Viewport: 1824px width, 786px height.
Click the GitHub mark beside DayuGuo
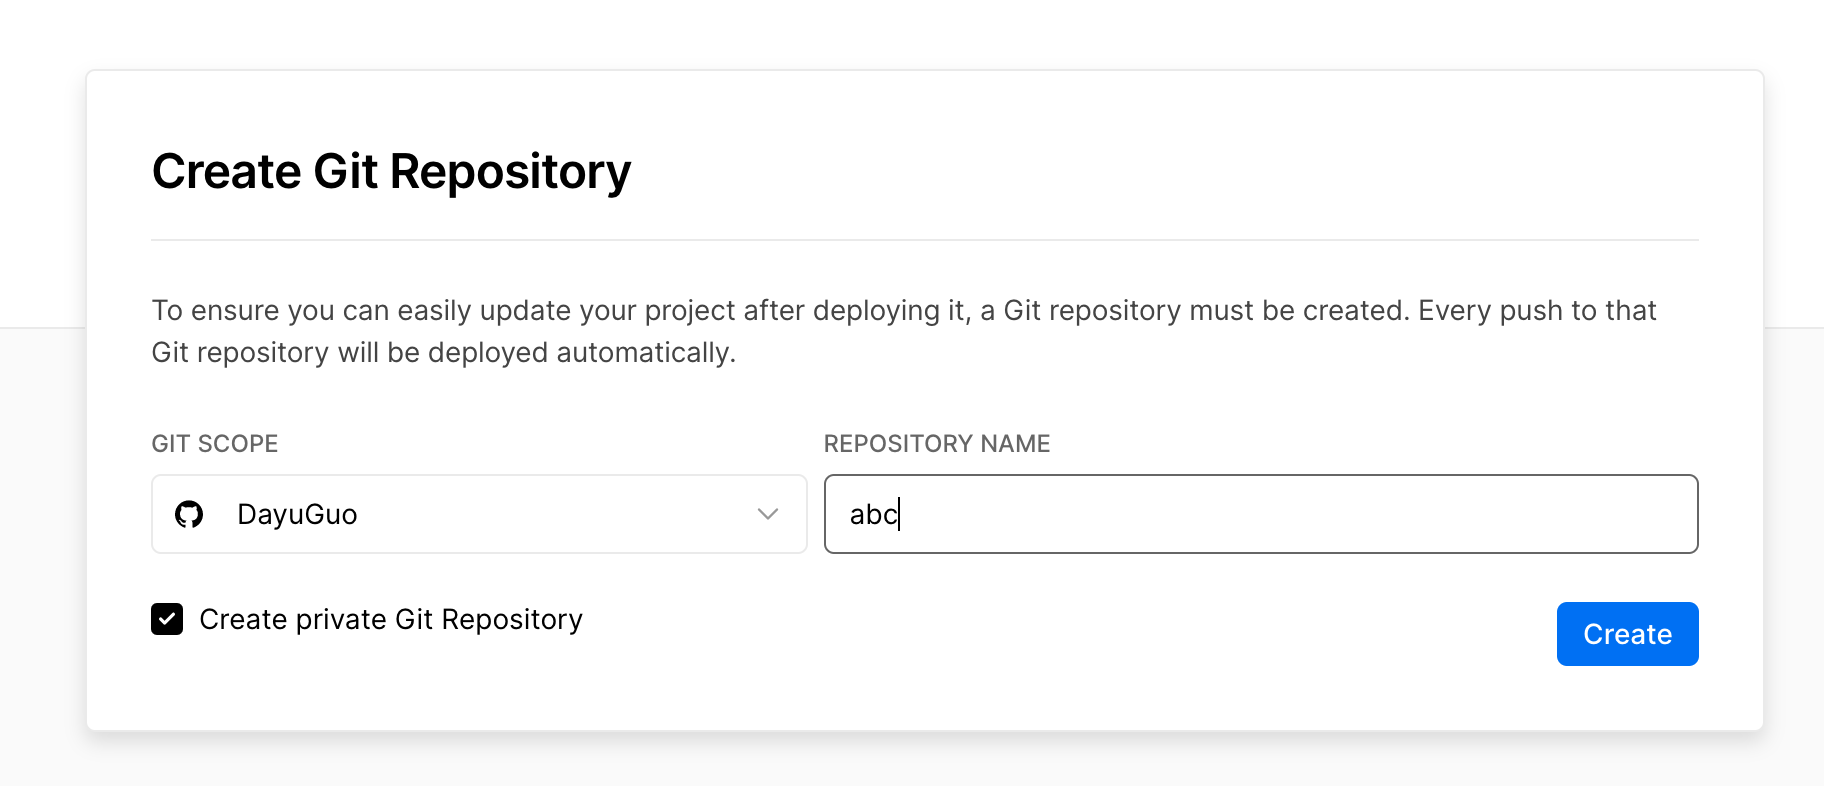point(189,514)
